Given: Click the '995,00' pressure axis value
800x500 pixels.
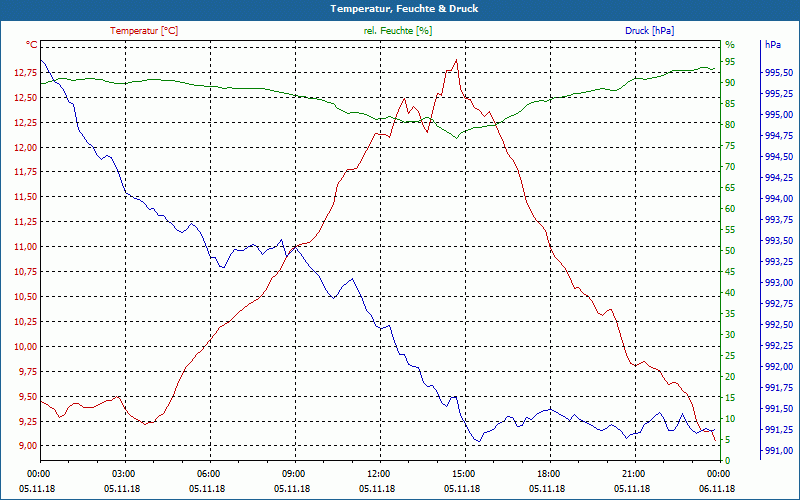Looking at the screenshot, I should point(779,115).
